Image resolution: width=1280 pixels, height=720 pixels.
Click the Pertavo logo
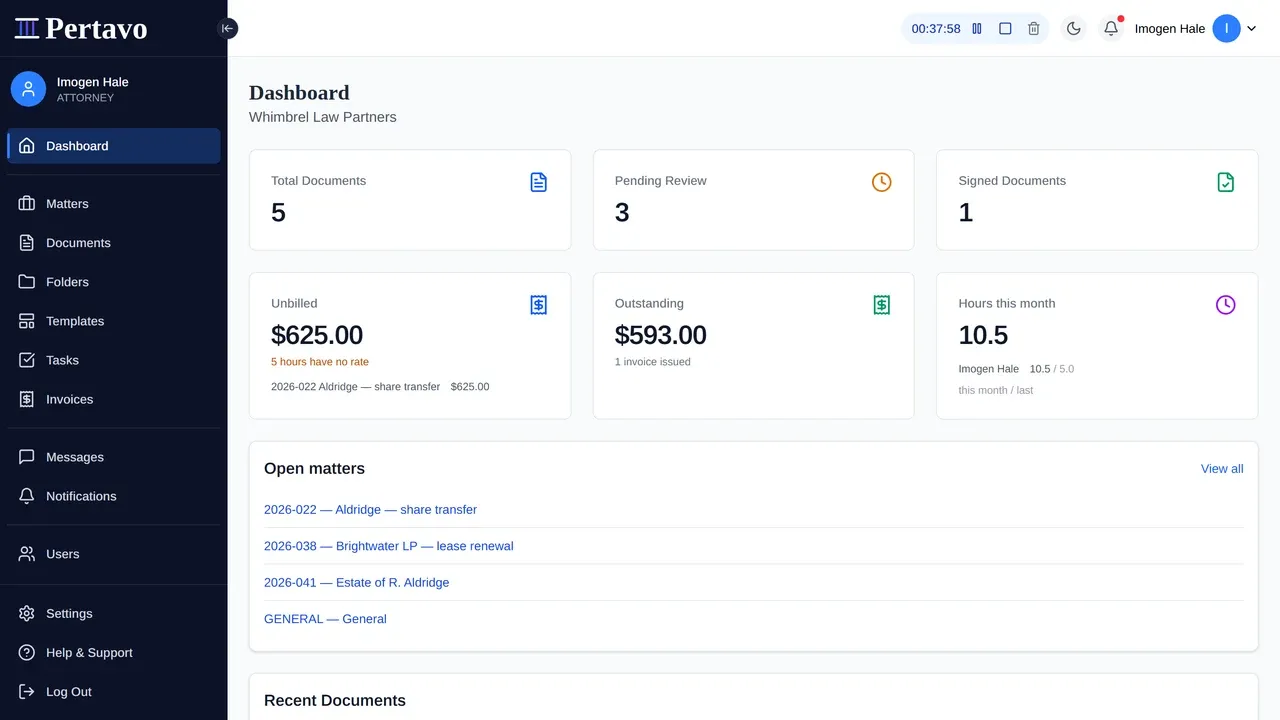(x=81, y=28)
